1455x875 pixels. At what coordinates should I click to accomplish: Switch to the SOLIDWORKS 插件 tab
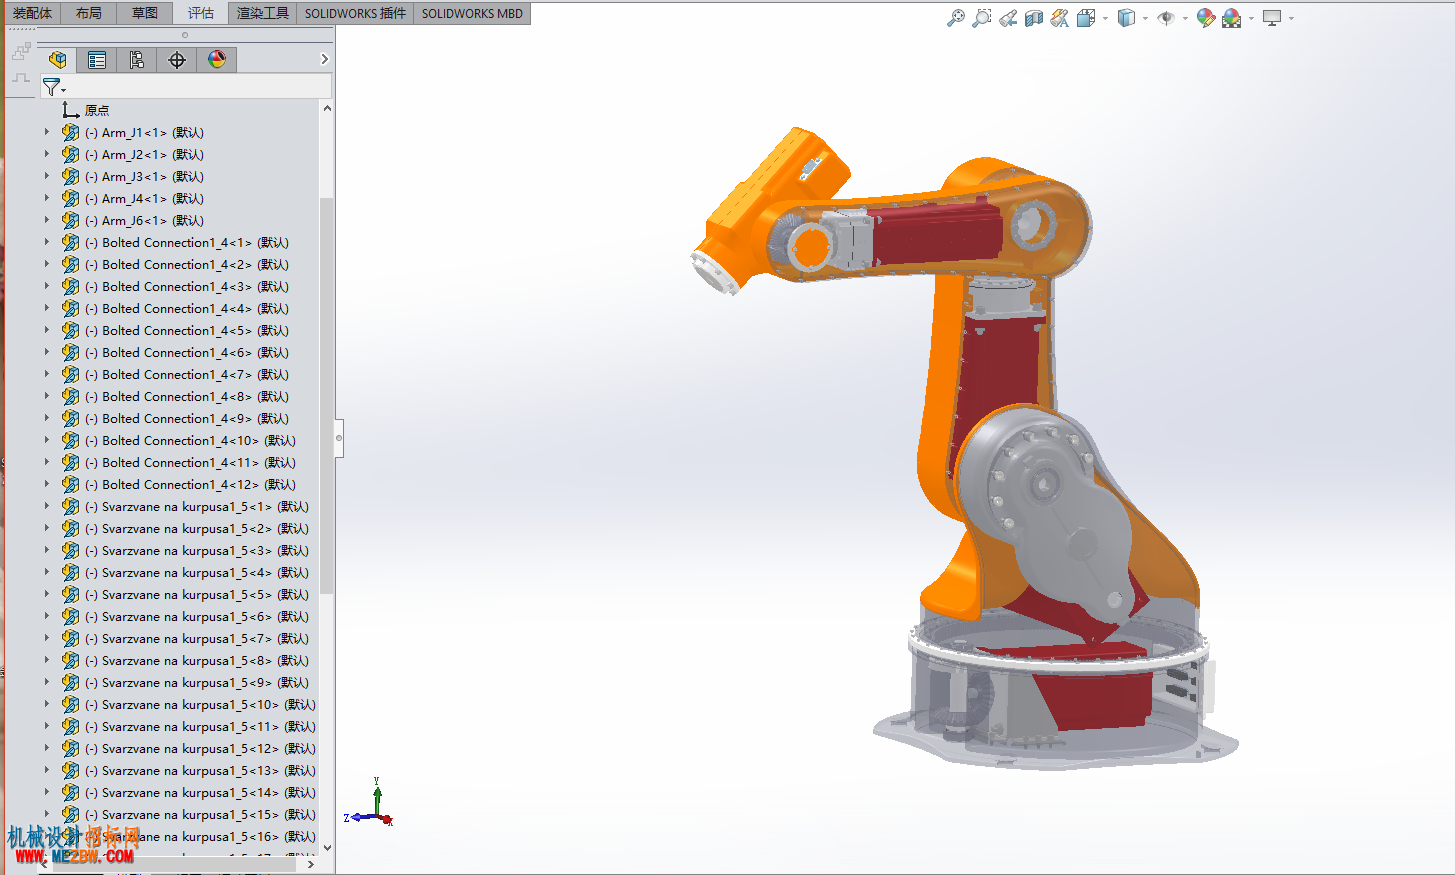[x=355, y=13]
